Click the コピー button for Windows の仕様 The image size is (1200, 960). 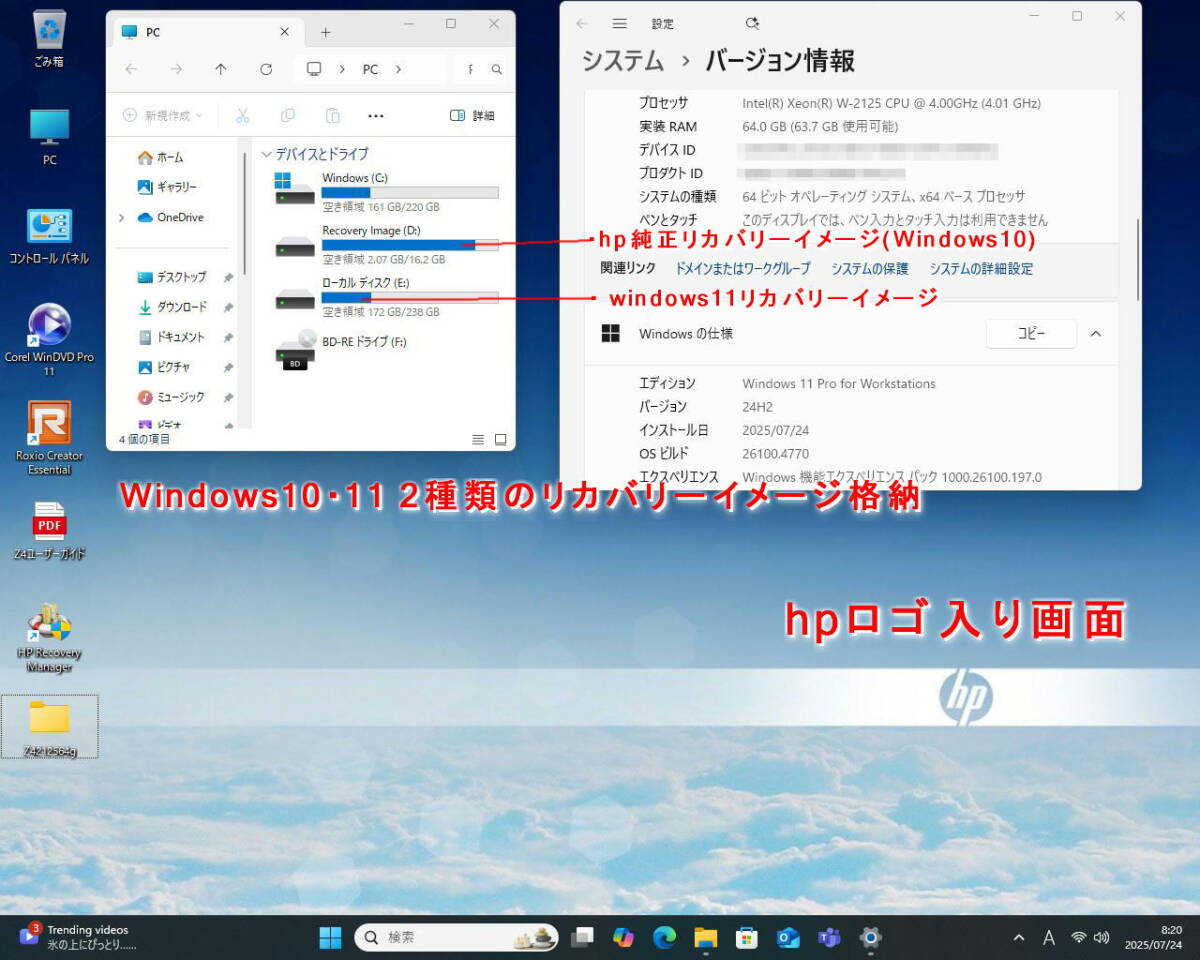tap(1031, 333)
